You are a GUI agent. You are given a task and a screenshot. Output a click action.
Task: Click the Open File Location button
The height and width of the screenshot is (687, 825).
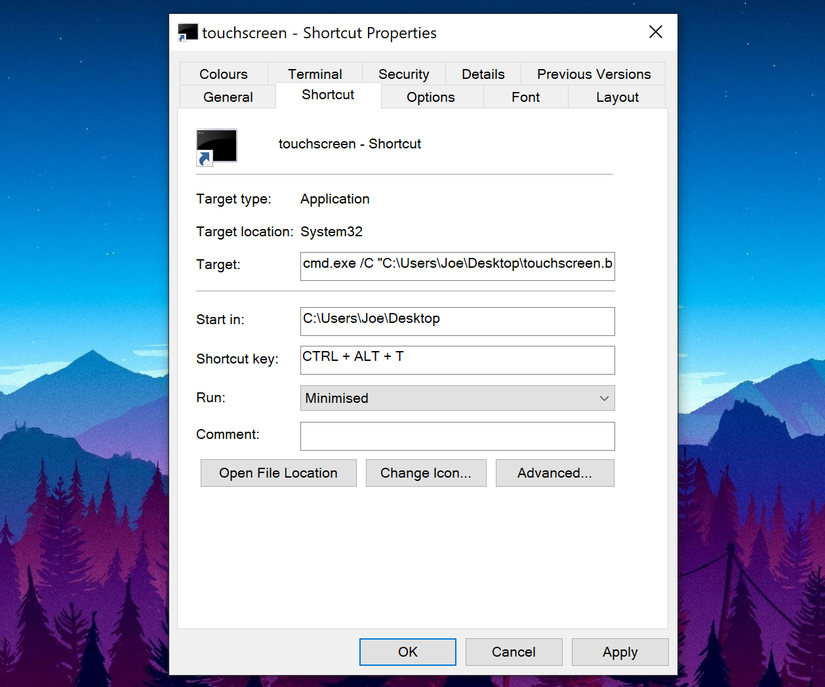pyautogui.click(x=278, y=473)
